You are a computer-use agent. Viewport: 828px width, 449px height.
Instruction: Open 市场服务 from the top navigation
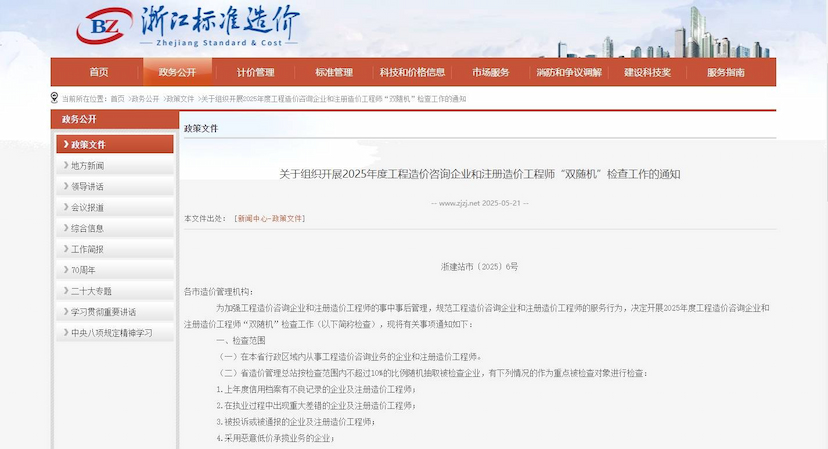point(490,72)
